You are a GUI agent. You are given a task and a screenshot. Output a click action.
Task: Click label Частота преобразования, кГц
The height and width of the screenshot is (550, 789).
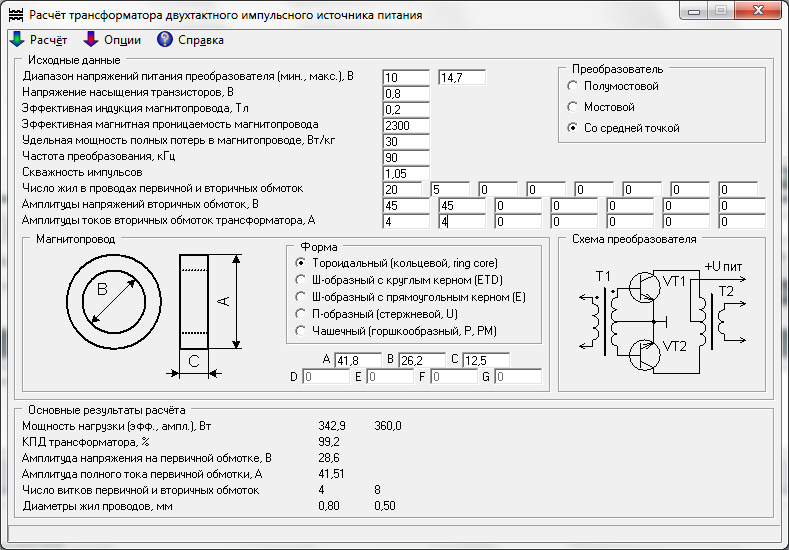[x=99, y=156]
